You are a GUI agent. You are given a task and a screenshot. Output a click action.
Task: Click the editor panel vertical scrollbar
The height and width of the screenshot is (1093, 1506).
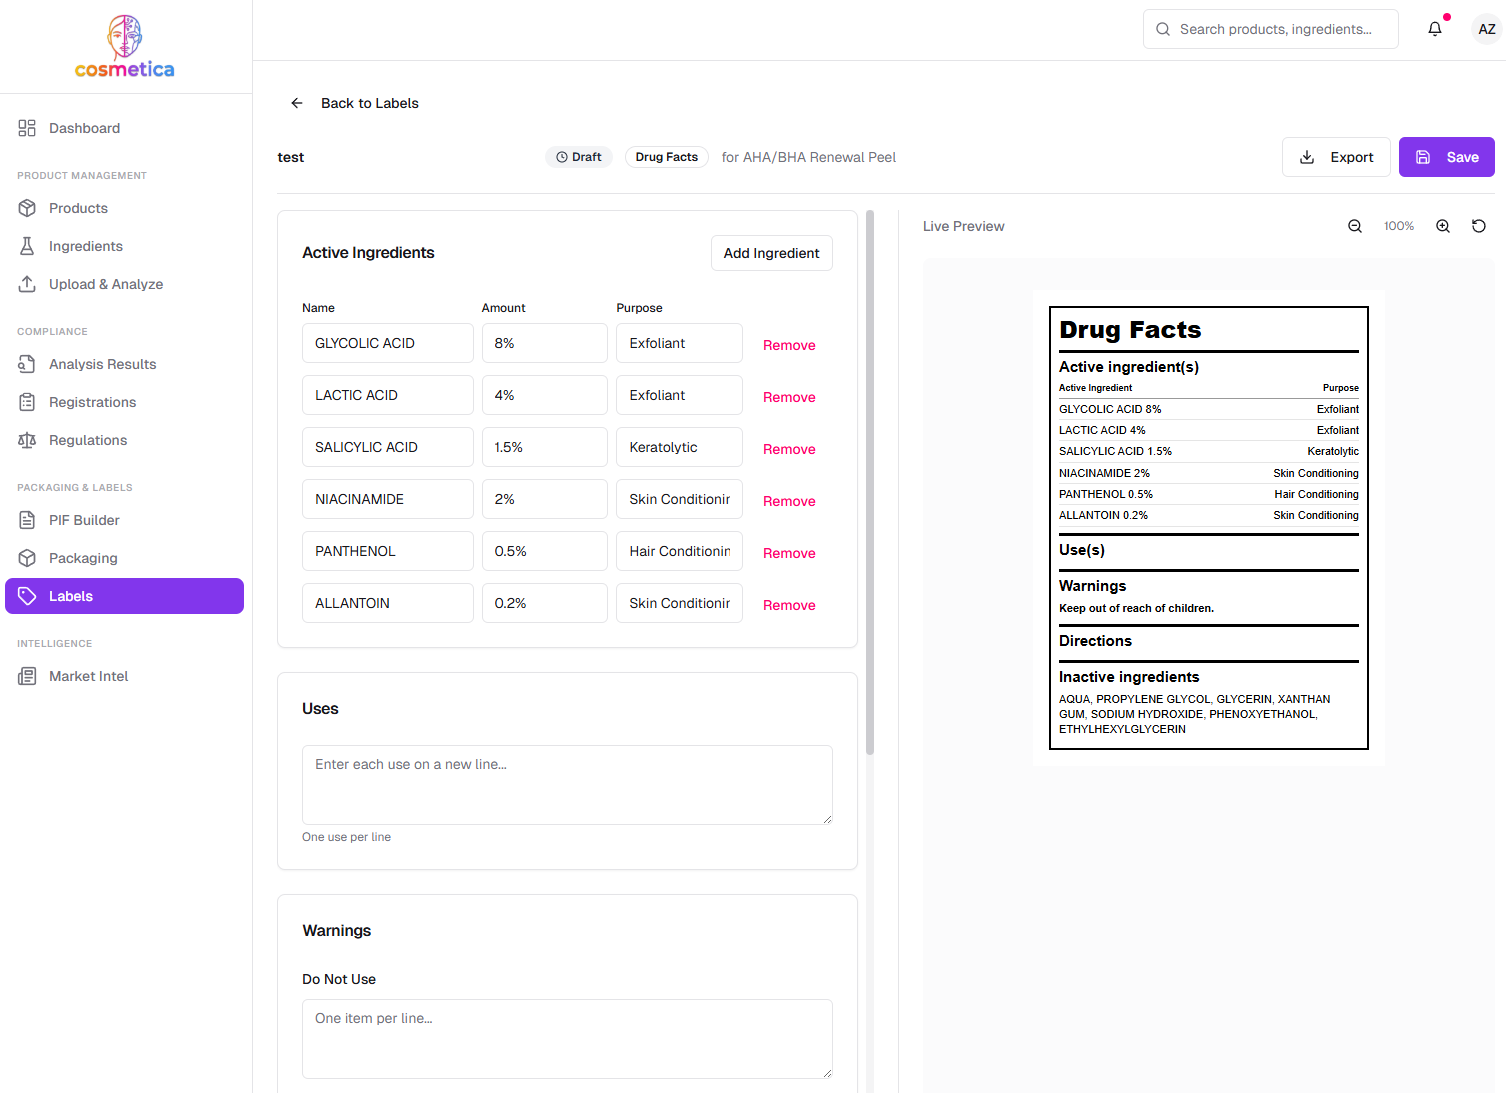(870, 480)
